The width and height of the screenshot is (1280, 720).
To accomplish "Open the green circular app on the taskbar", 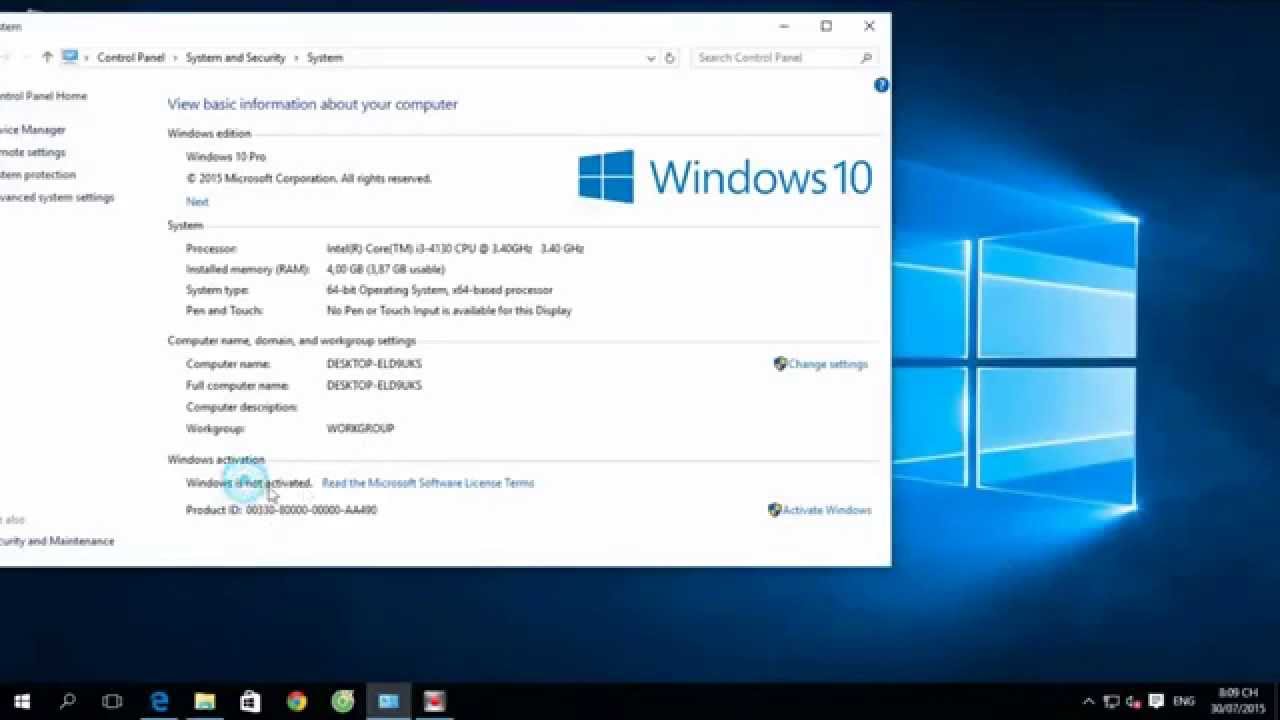I will point(343,701).
